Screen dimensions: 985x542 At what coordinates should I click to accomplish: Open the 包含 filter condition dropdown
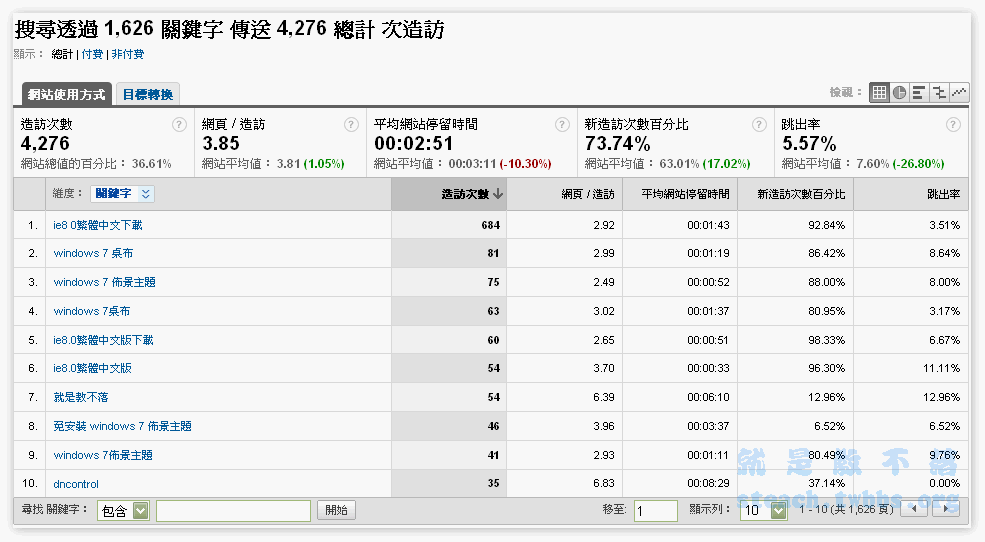click(123, 511)
